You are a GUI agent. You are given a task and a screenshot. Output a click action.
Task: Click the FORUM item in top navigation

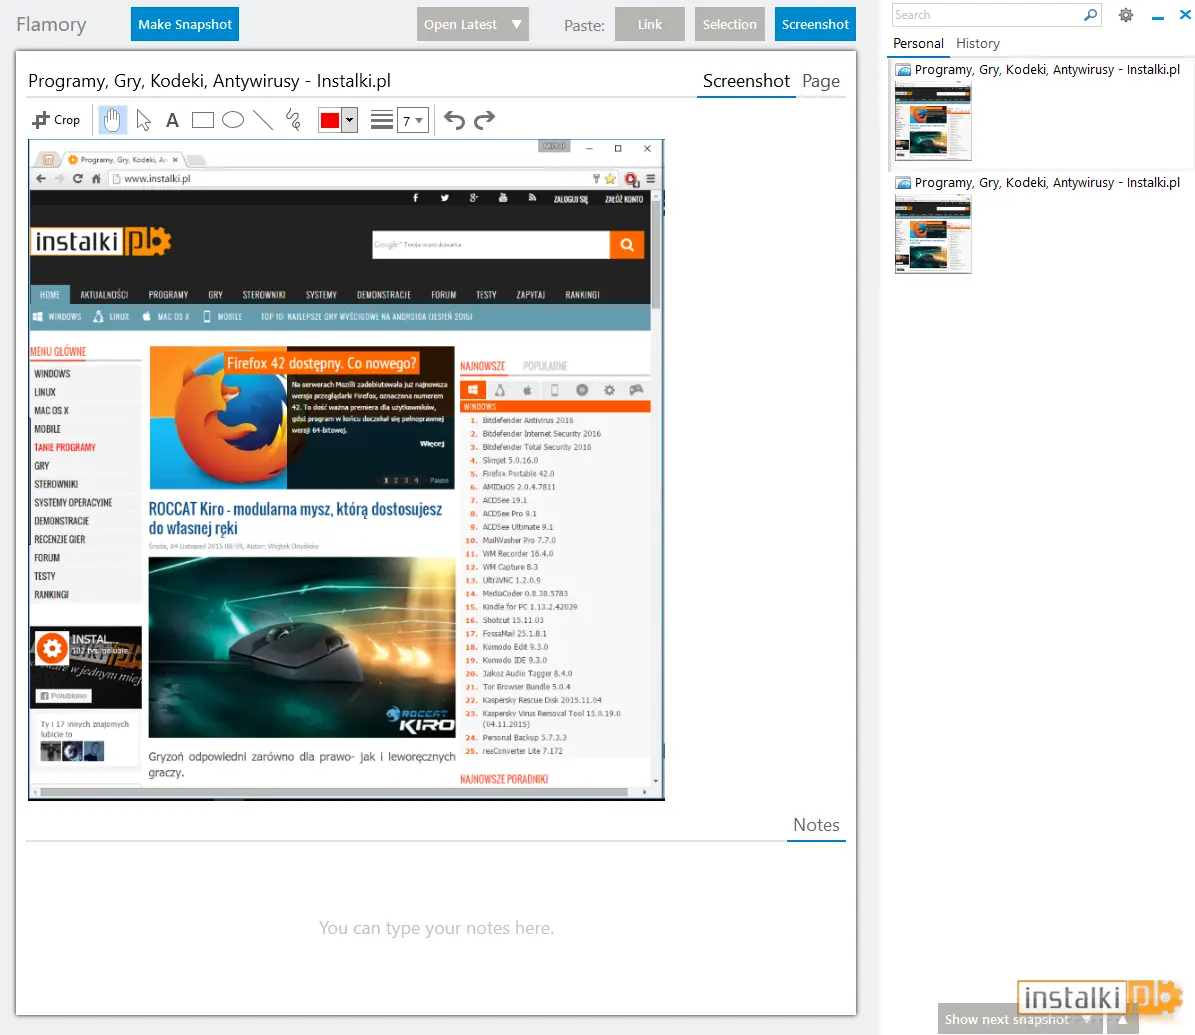click(444, 295)
